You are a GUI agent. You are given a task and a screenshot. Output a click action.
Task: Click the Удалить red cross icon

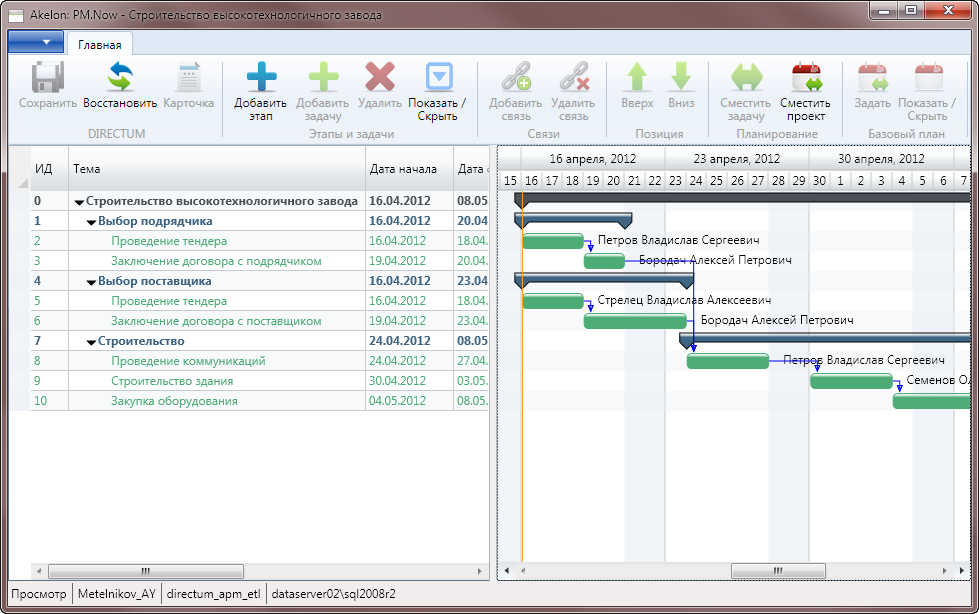tap(380, 77)
